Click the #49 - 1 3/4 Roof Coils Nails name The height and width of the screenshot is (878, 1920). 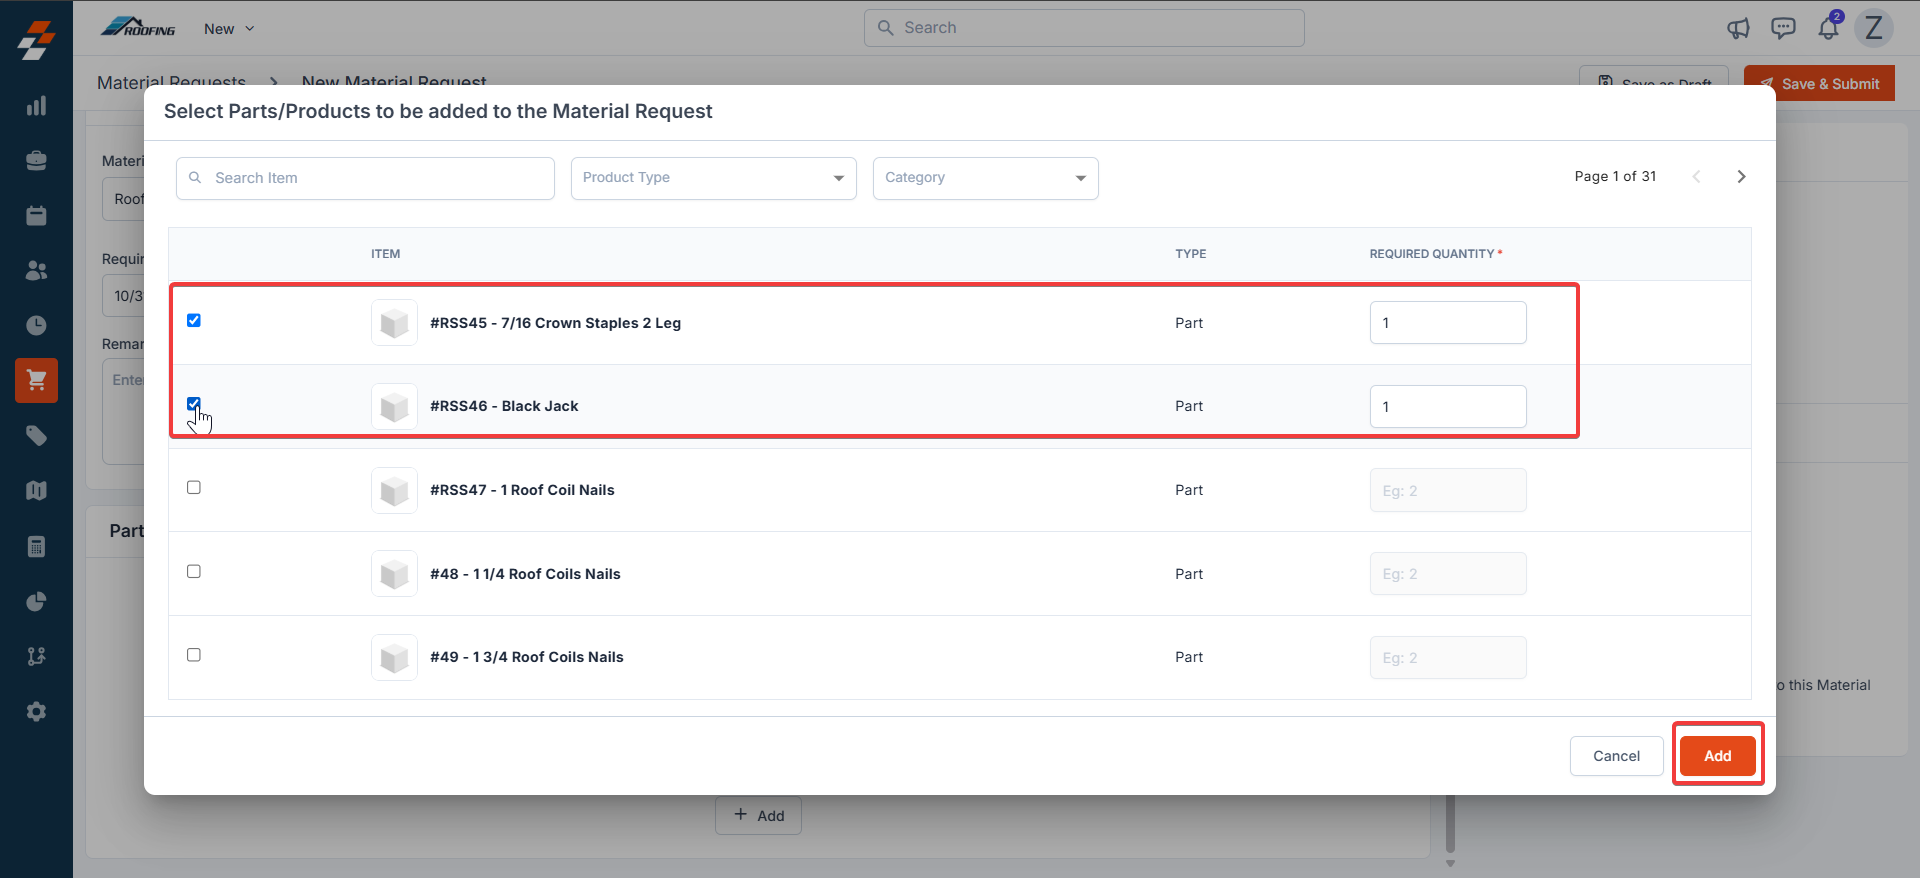pos(527,657)
